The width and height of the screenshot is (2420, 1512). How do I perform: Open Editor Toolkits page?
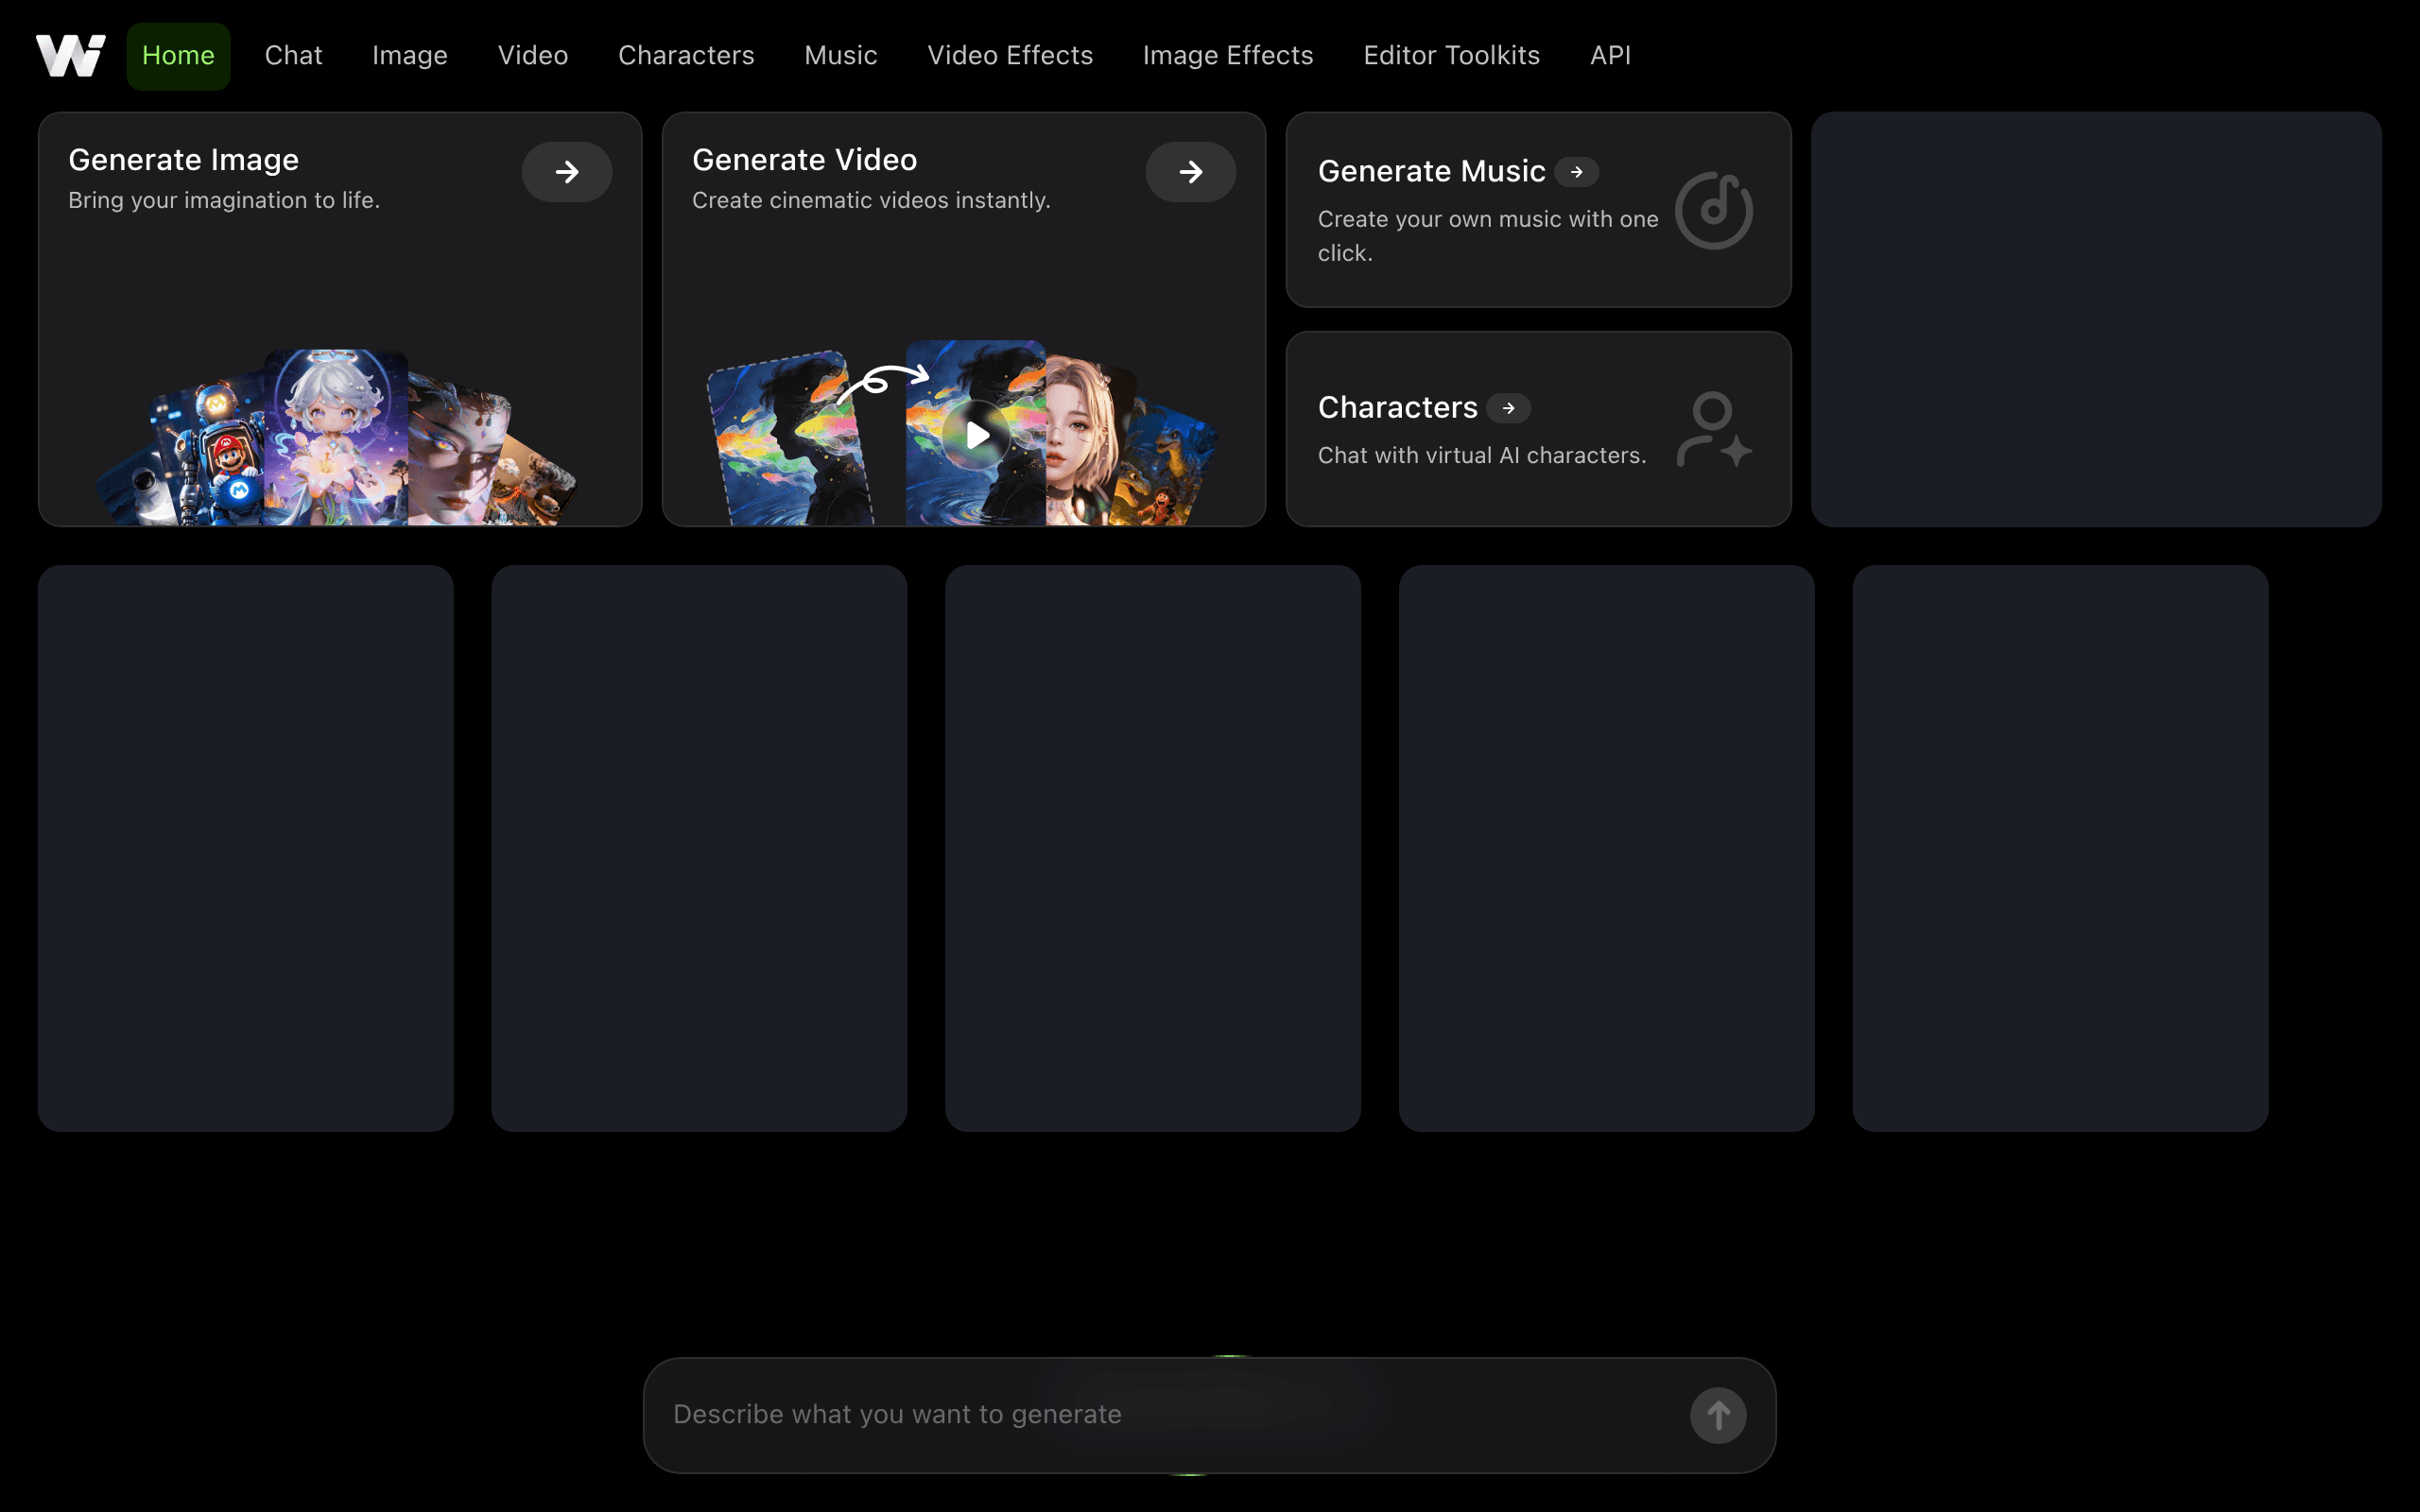coord(1452,56)
